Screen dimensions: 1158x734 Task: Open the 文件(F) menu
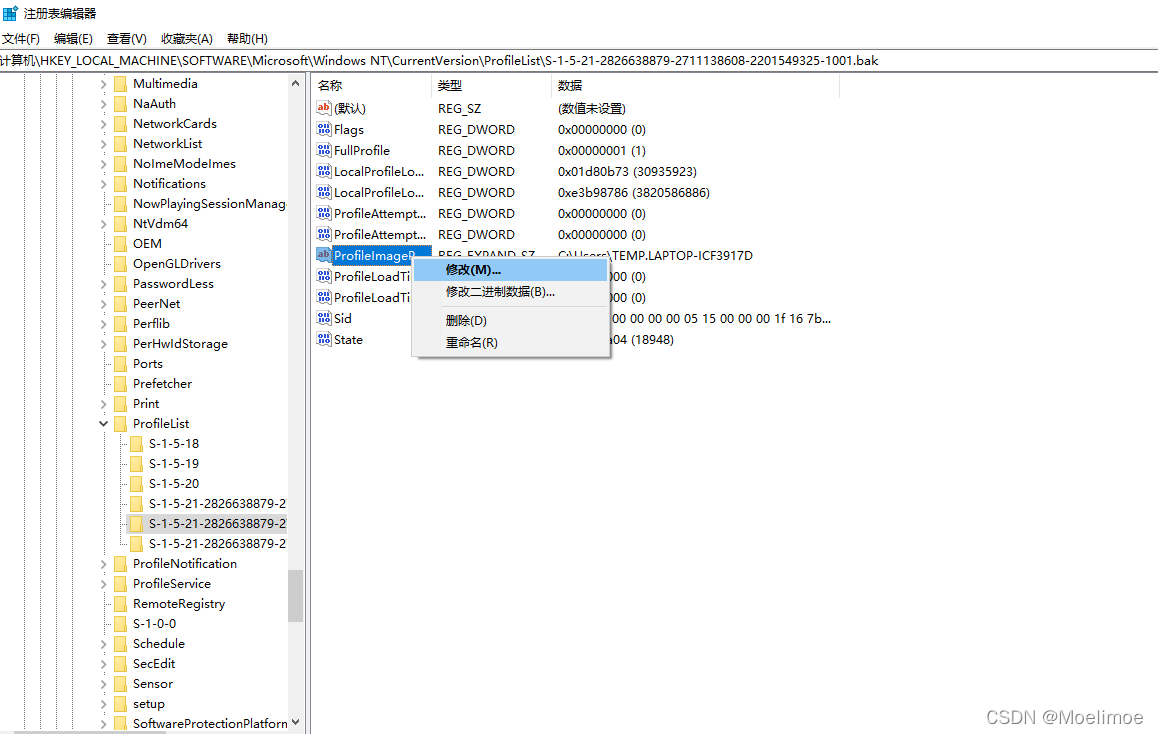coord(21,38)
